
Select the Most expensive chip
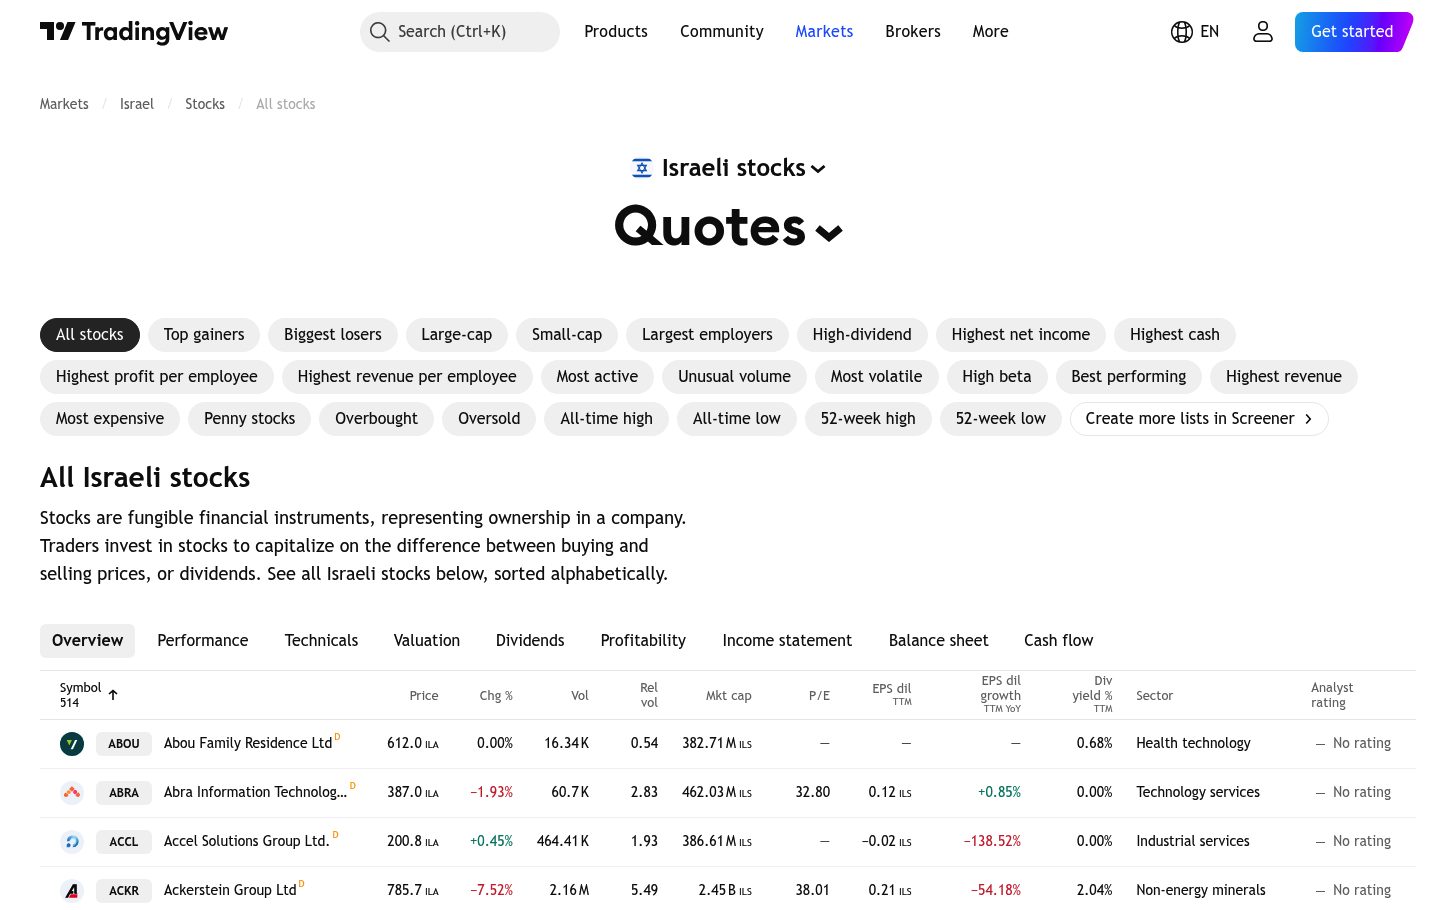[x=110, y=419]
